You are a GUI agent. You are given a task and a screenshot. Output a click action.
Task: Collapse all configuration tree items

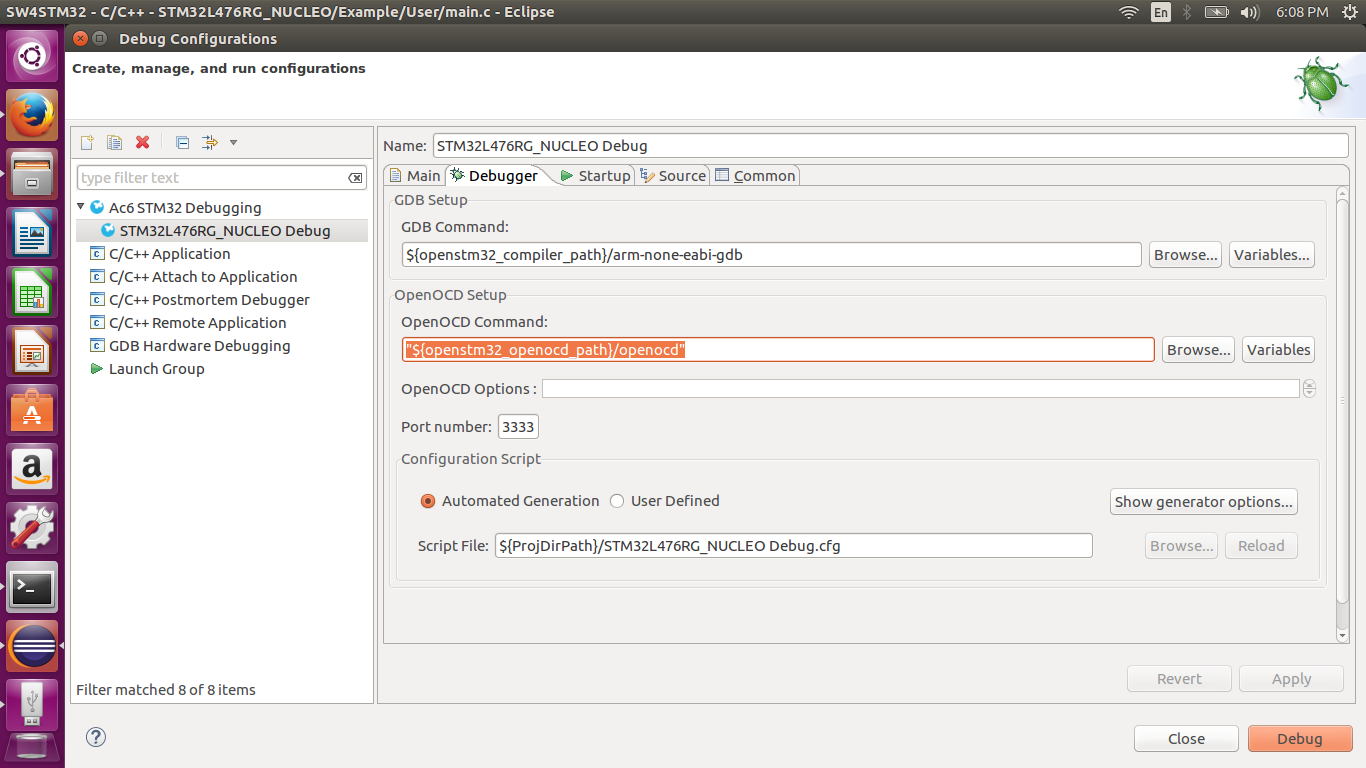[182, 142]
